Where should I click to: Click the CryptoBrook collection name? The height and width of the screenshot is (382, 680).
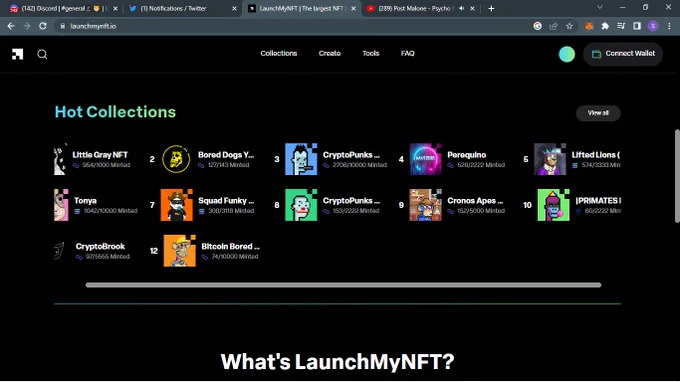click(x=100, y=246)
